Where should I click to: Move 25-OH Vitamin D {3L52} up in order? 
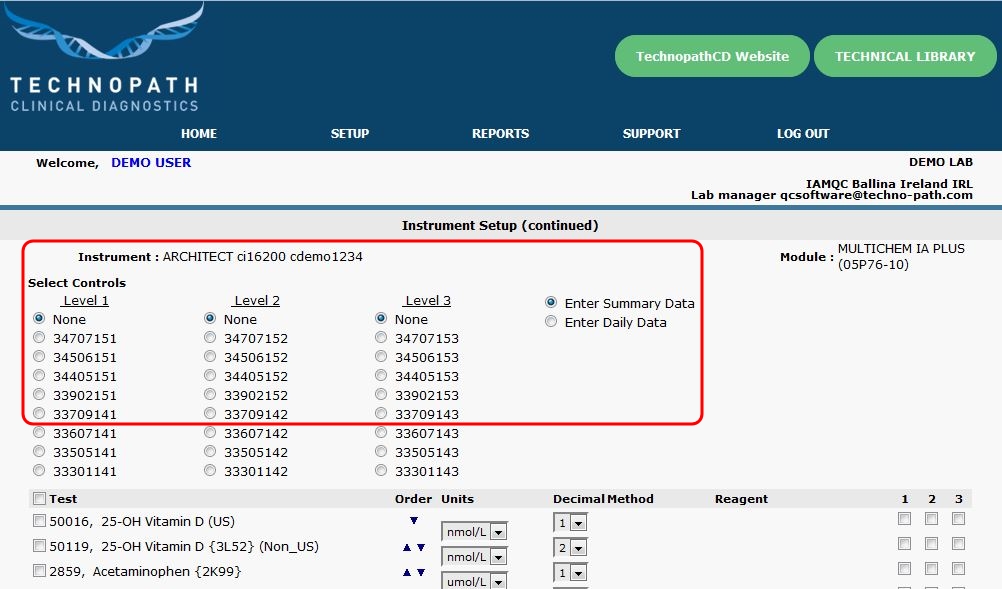point(406,547)
